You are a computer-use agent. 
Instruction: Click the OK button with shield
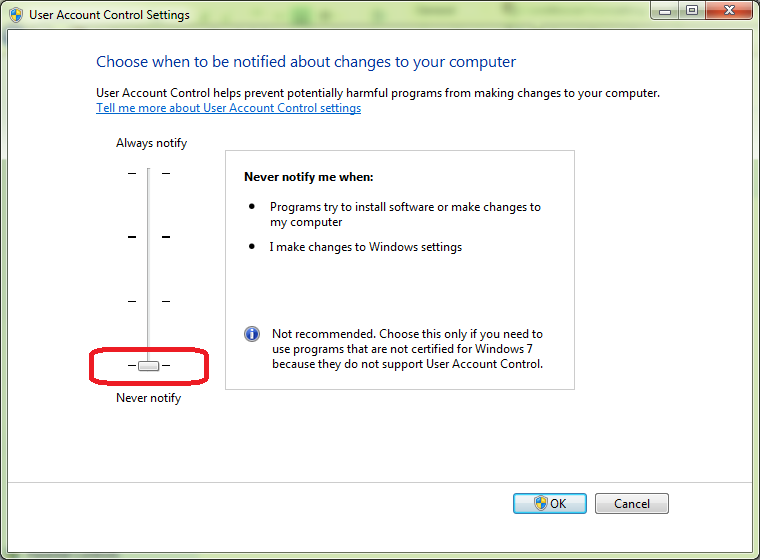(x=550, y=503)
